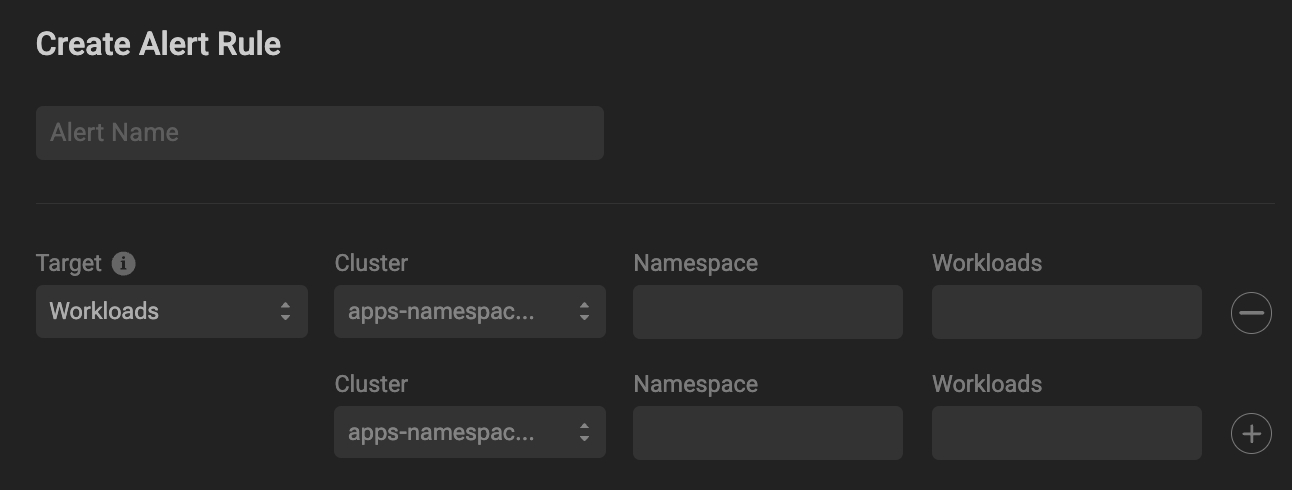Click the second row Cluster label
The image size is (1292, 490).
(371, 384)
